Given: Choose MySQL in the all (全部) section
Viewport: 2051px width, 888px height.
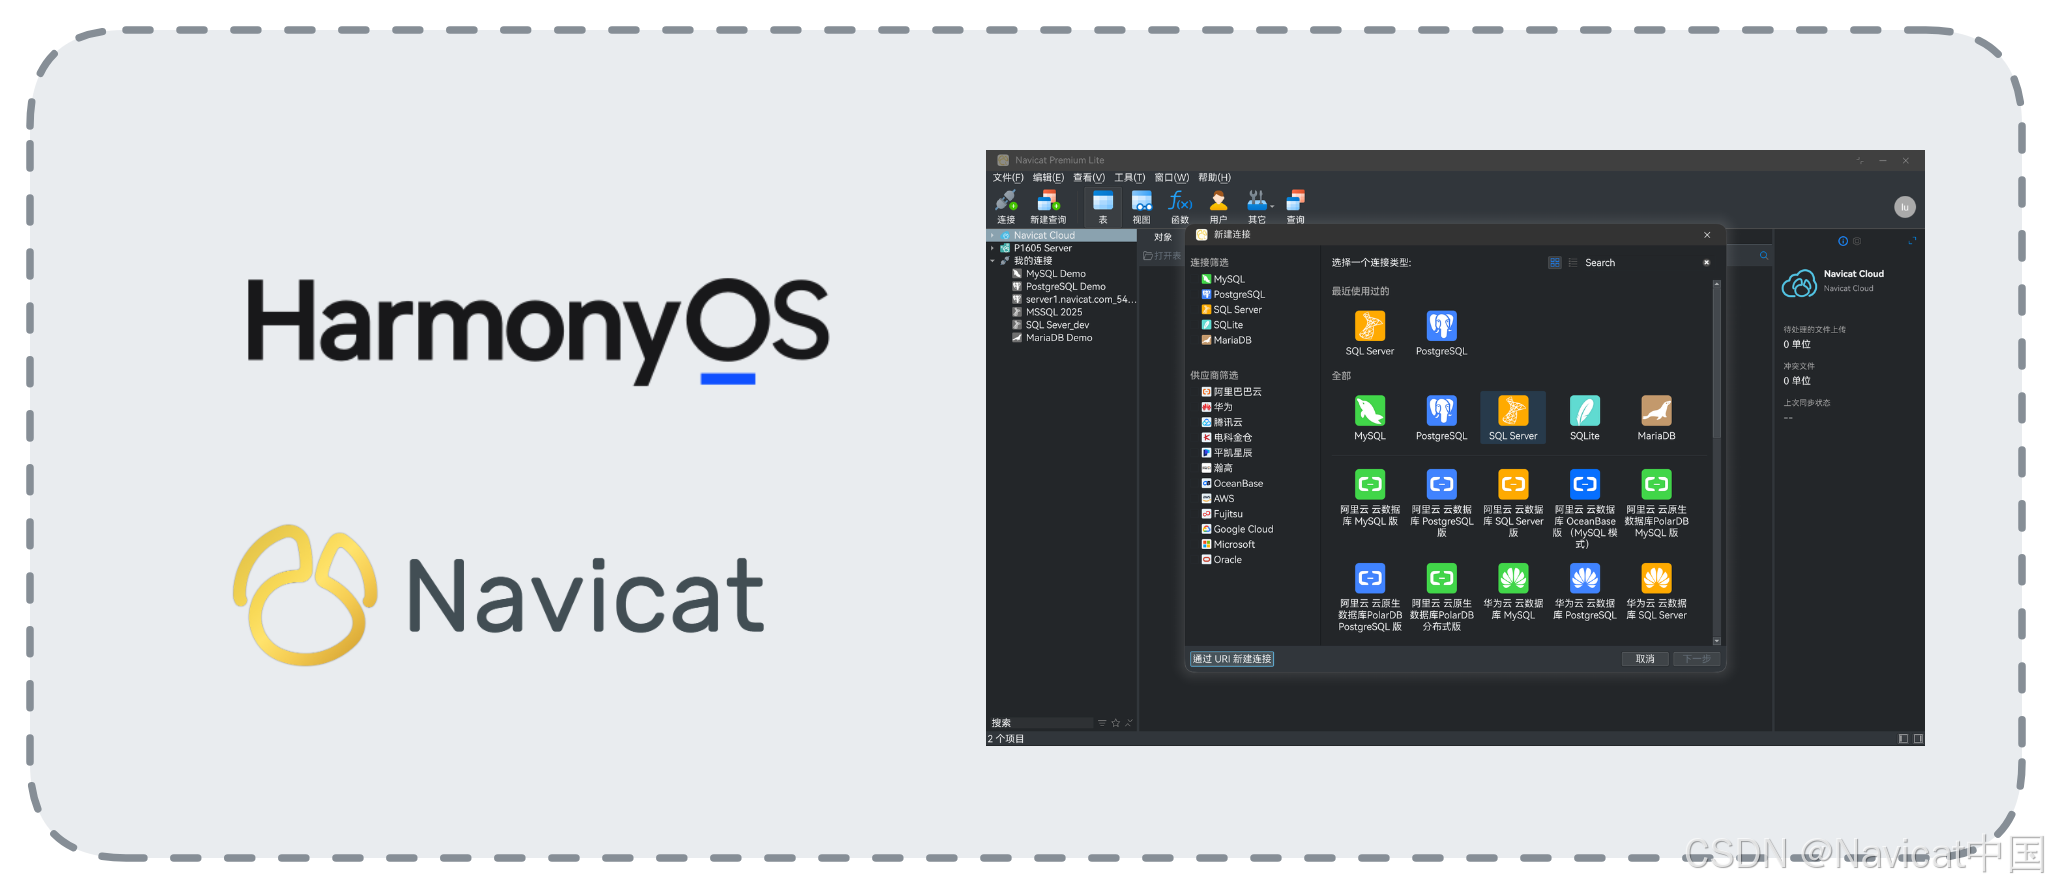Looking at the screenshot, I should coord(1369,418).
